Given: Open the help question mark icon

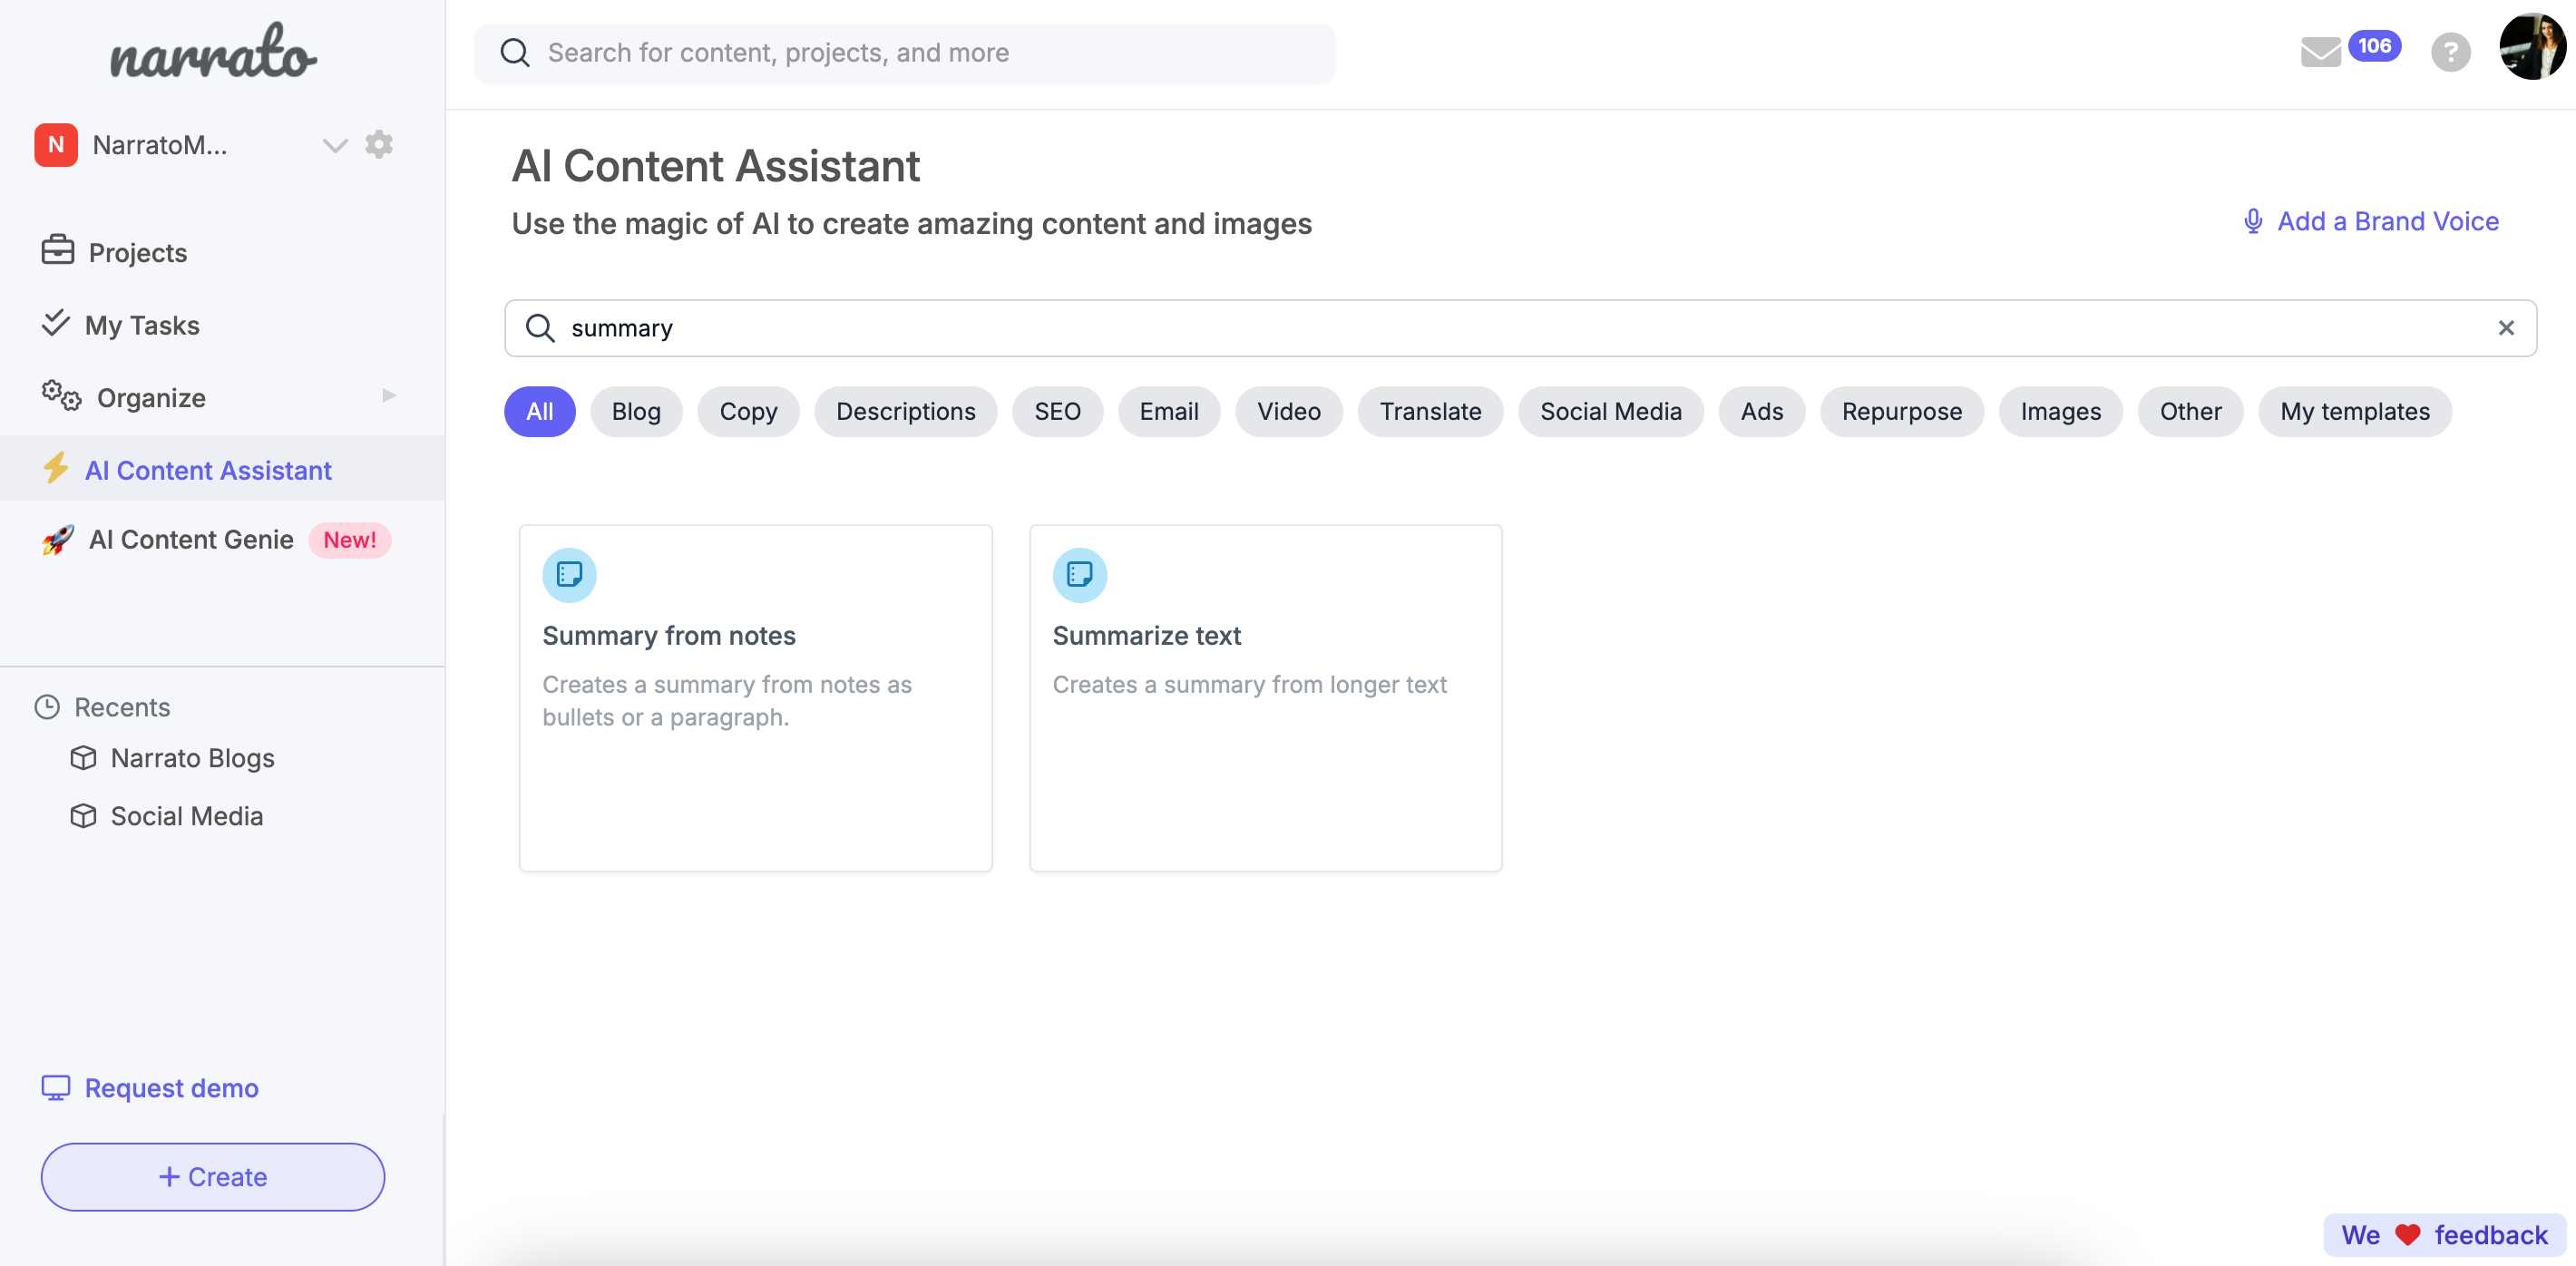Looking at the screenshot, I should pos(2450,52).
